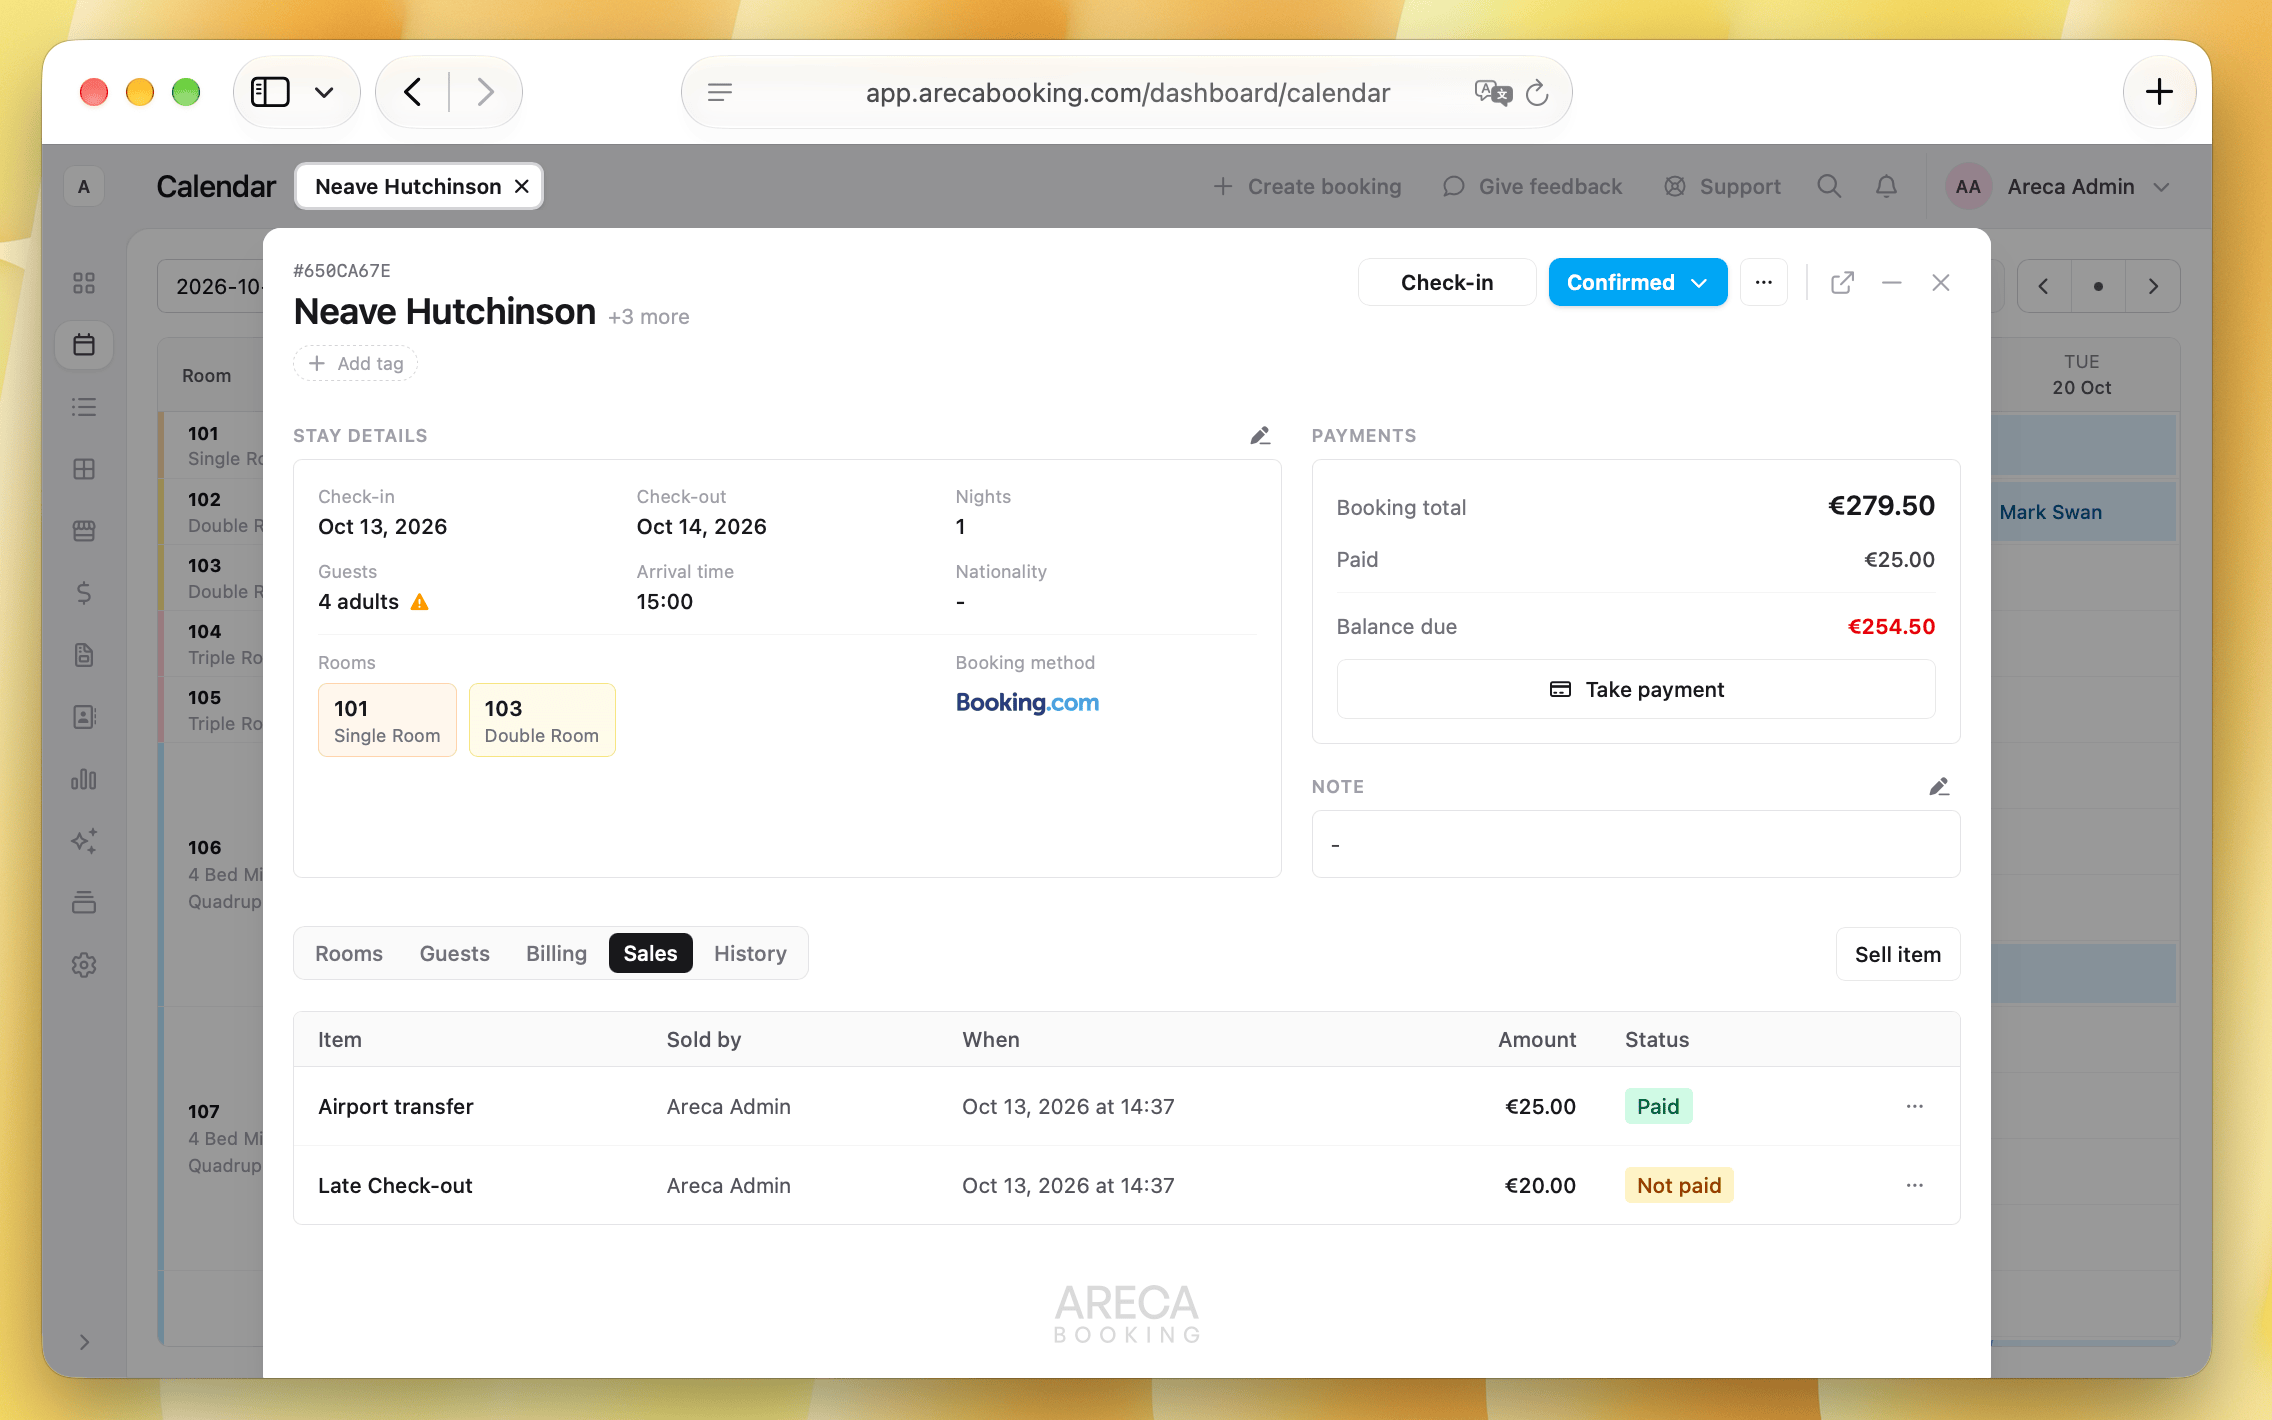Click Take payment button
Viewport: 2272px width, 1420px height.
(x=1636, y=690)
